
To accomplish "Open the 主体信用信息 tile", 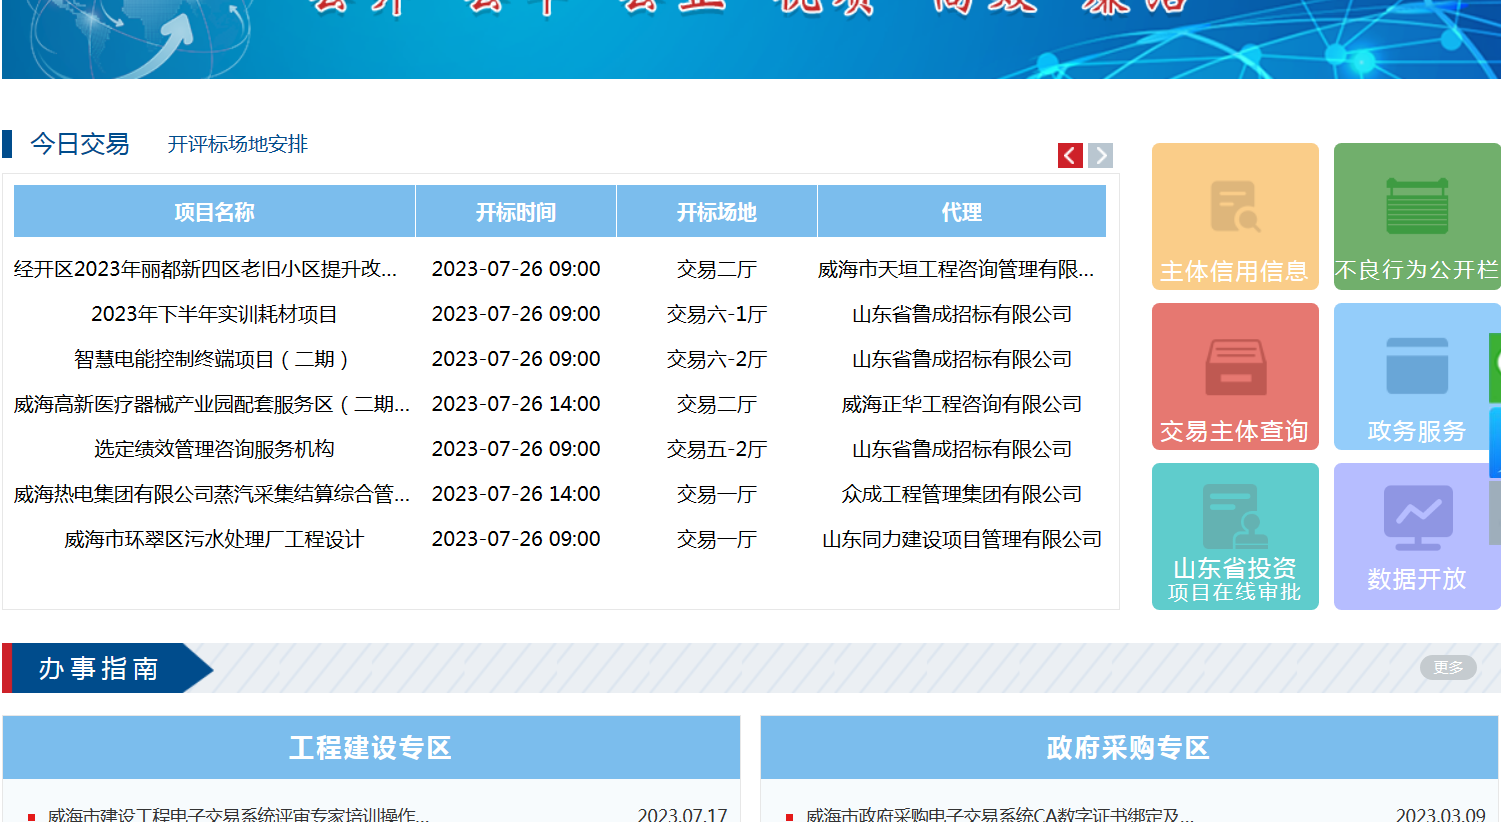I will point(1234,216).
